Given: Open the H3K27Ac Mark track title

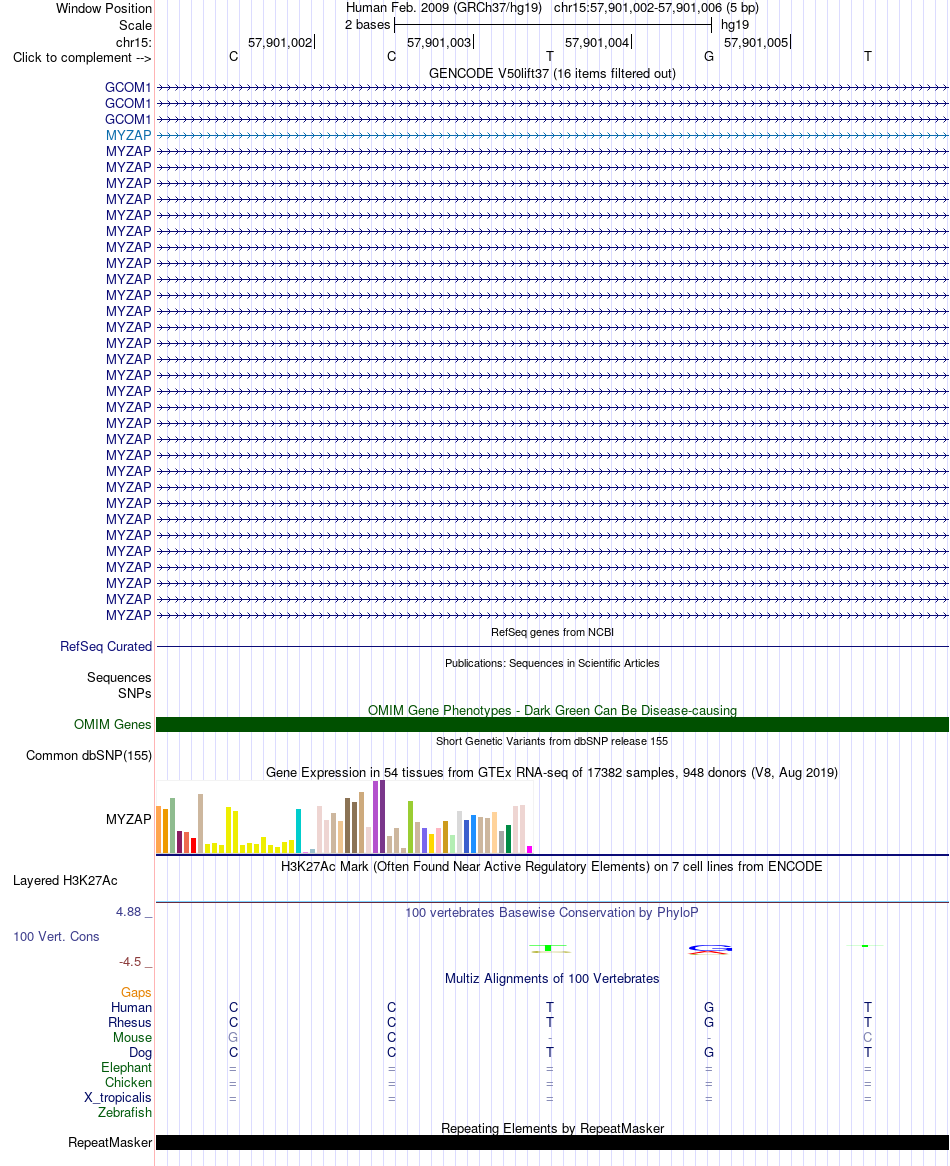Looking at the screenshot, I should click(552, 866).
